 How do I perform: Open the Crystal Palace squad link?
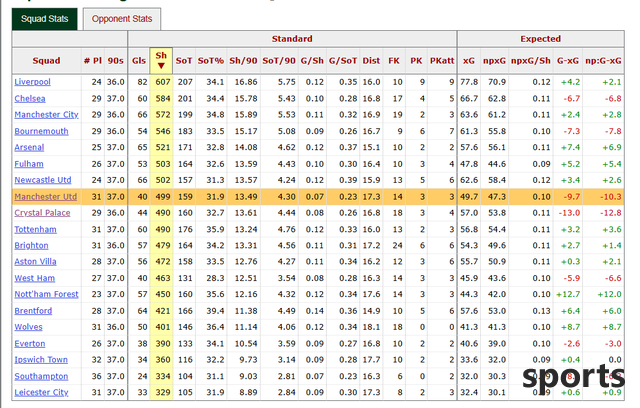tap(42, 213)
